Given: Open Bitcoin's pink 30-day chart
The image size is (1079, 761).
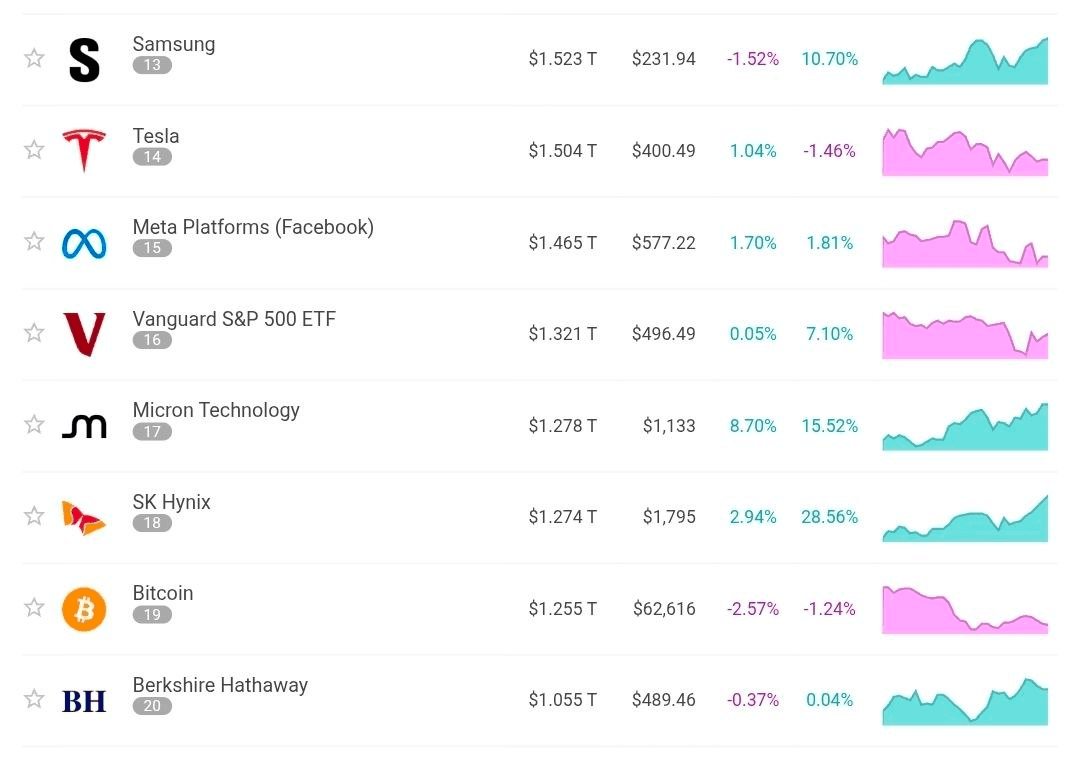Looking at the screenshot, I should [x=965, y=610].
